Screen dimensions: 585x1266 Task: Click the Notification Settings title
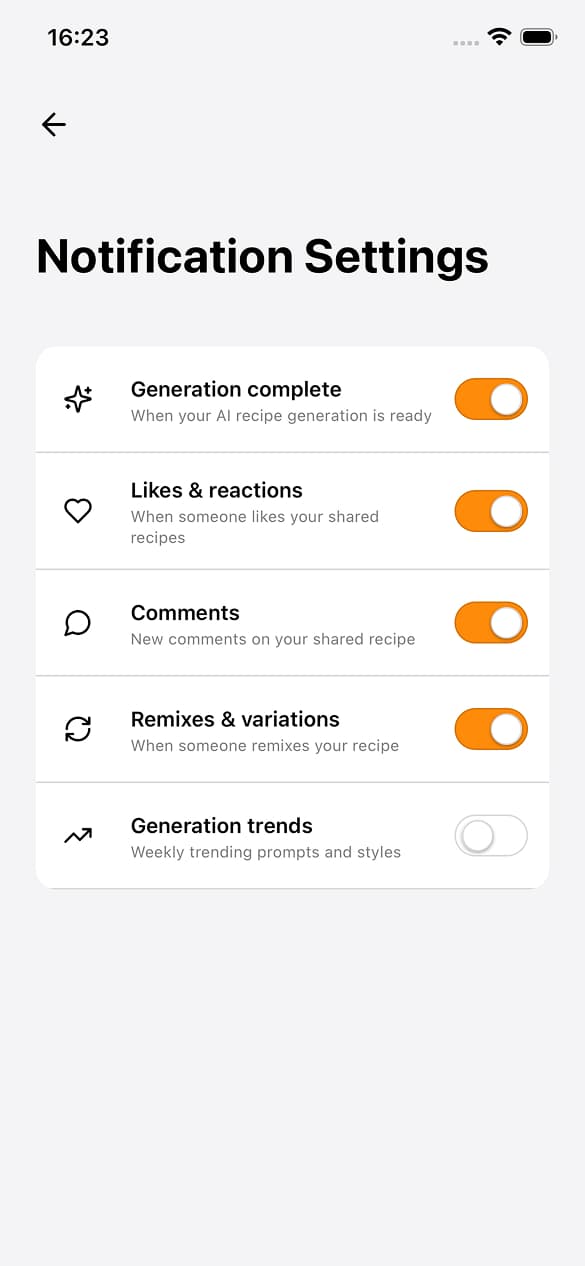point(262,257)
